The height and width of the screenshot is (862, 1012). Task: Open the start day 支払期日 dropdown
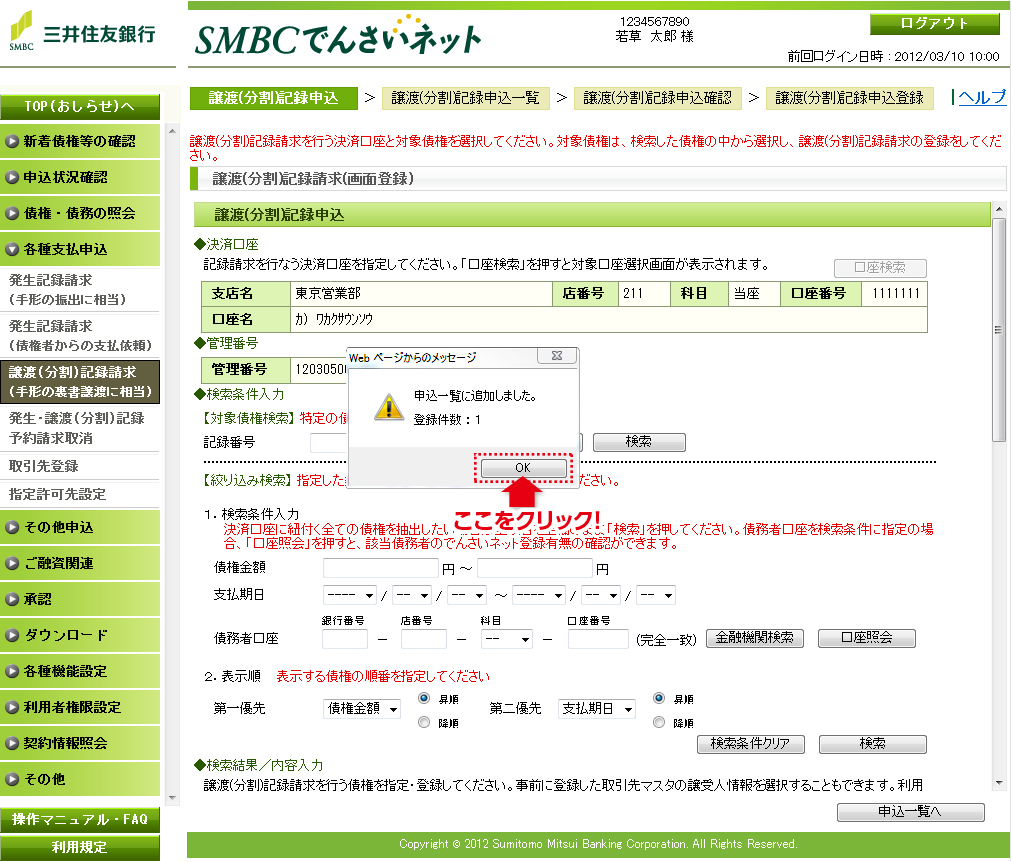pos(467,595)
